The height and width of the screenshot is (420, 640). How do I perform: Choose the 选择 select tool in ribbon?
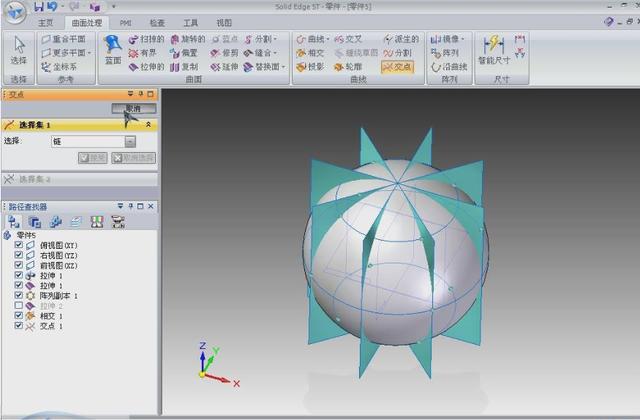[x=18, y=50]
